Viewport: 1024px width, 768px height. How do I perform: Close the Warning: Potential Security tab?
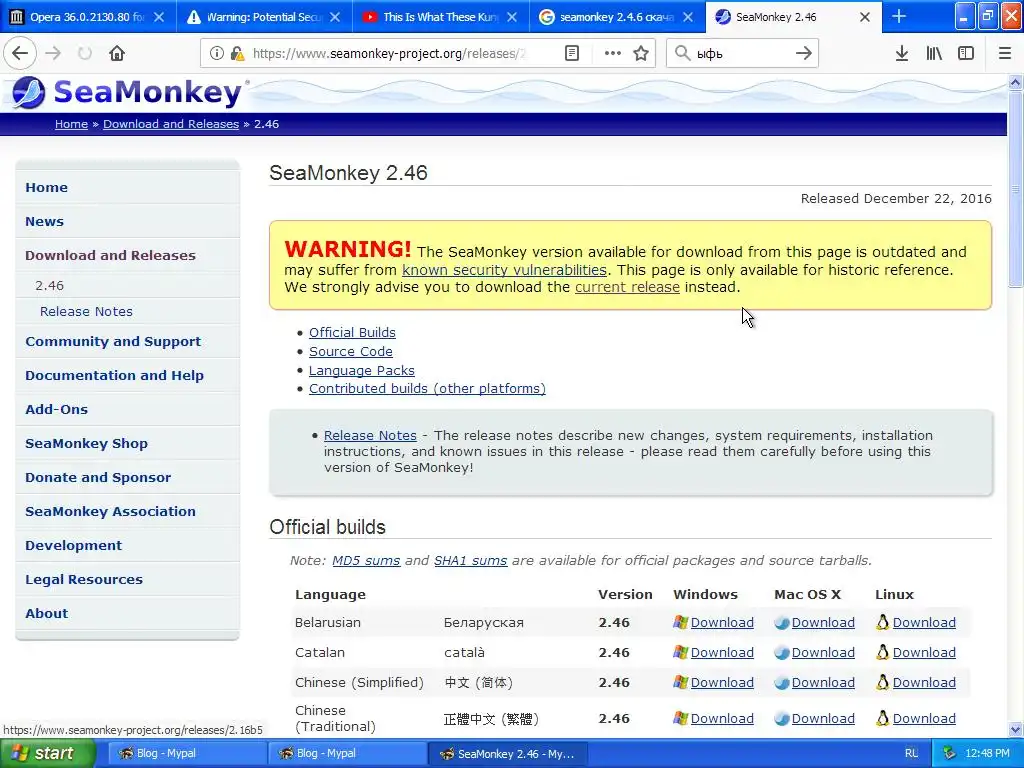[x=335, y=18]
